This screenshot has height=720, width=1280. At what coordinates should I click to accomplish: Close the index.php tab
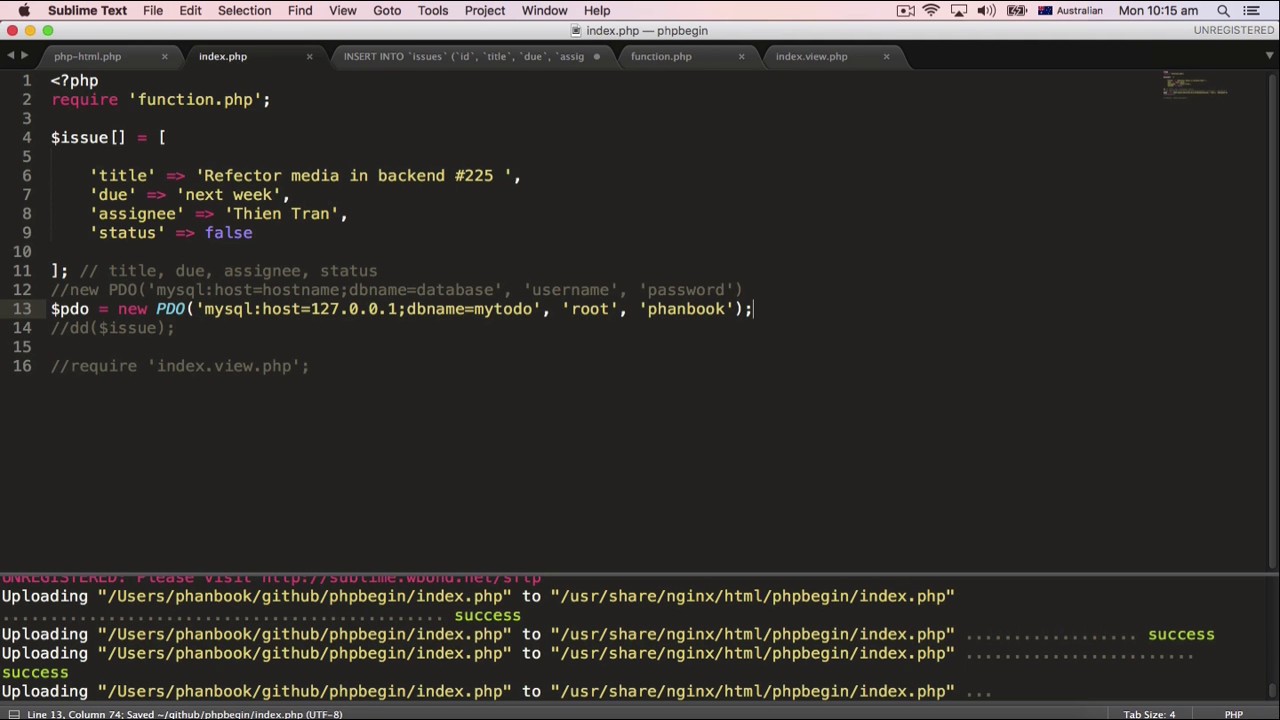pyautogui.click(x=309, y=56)
